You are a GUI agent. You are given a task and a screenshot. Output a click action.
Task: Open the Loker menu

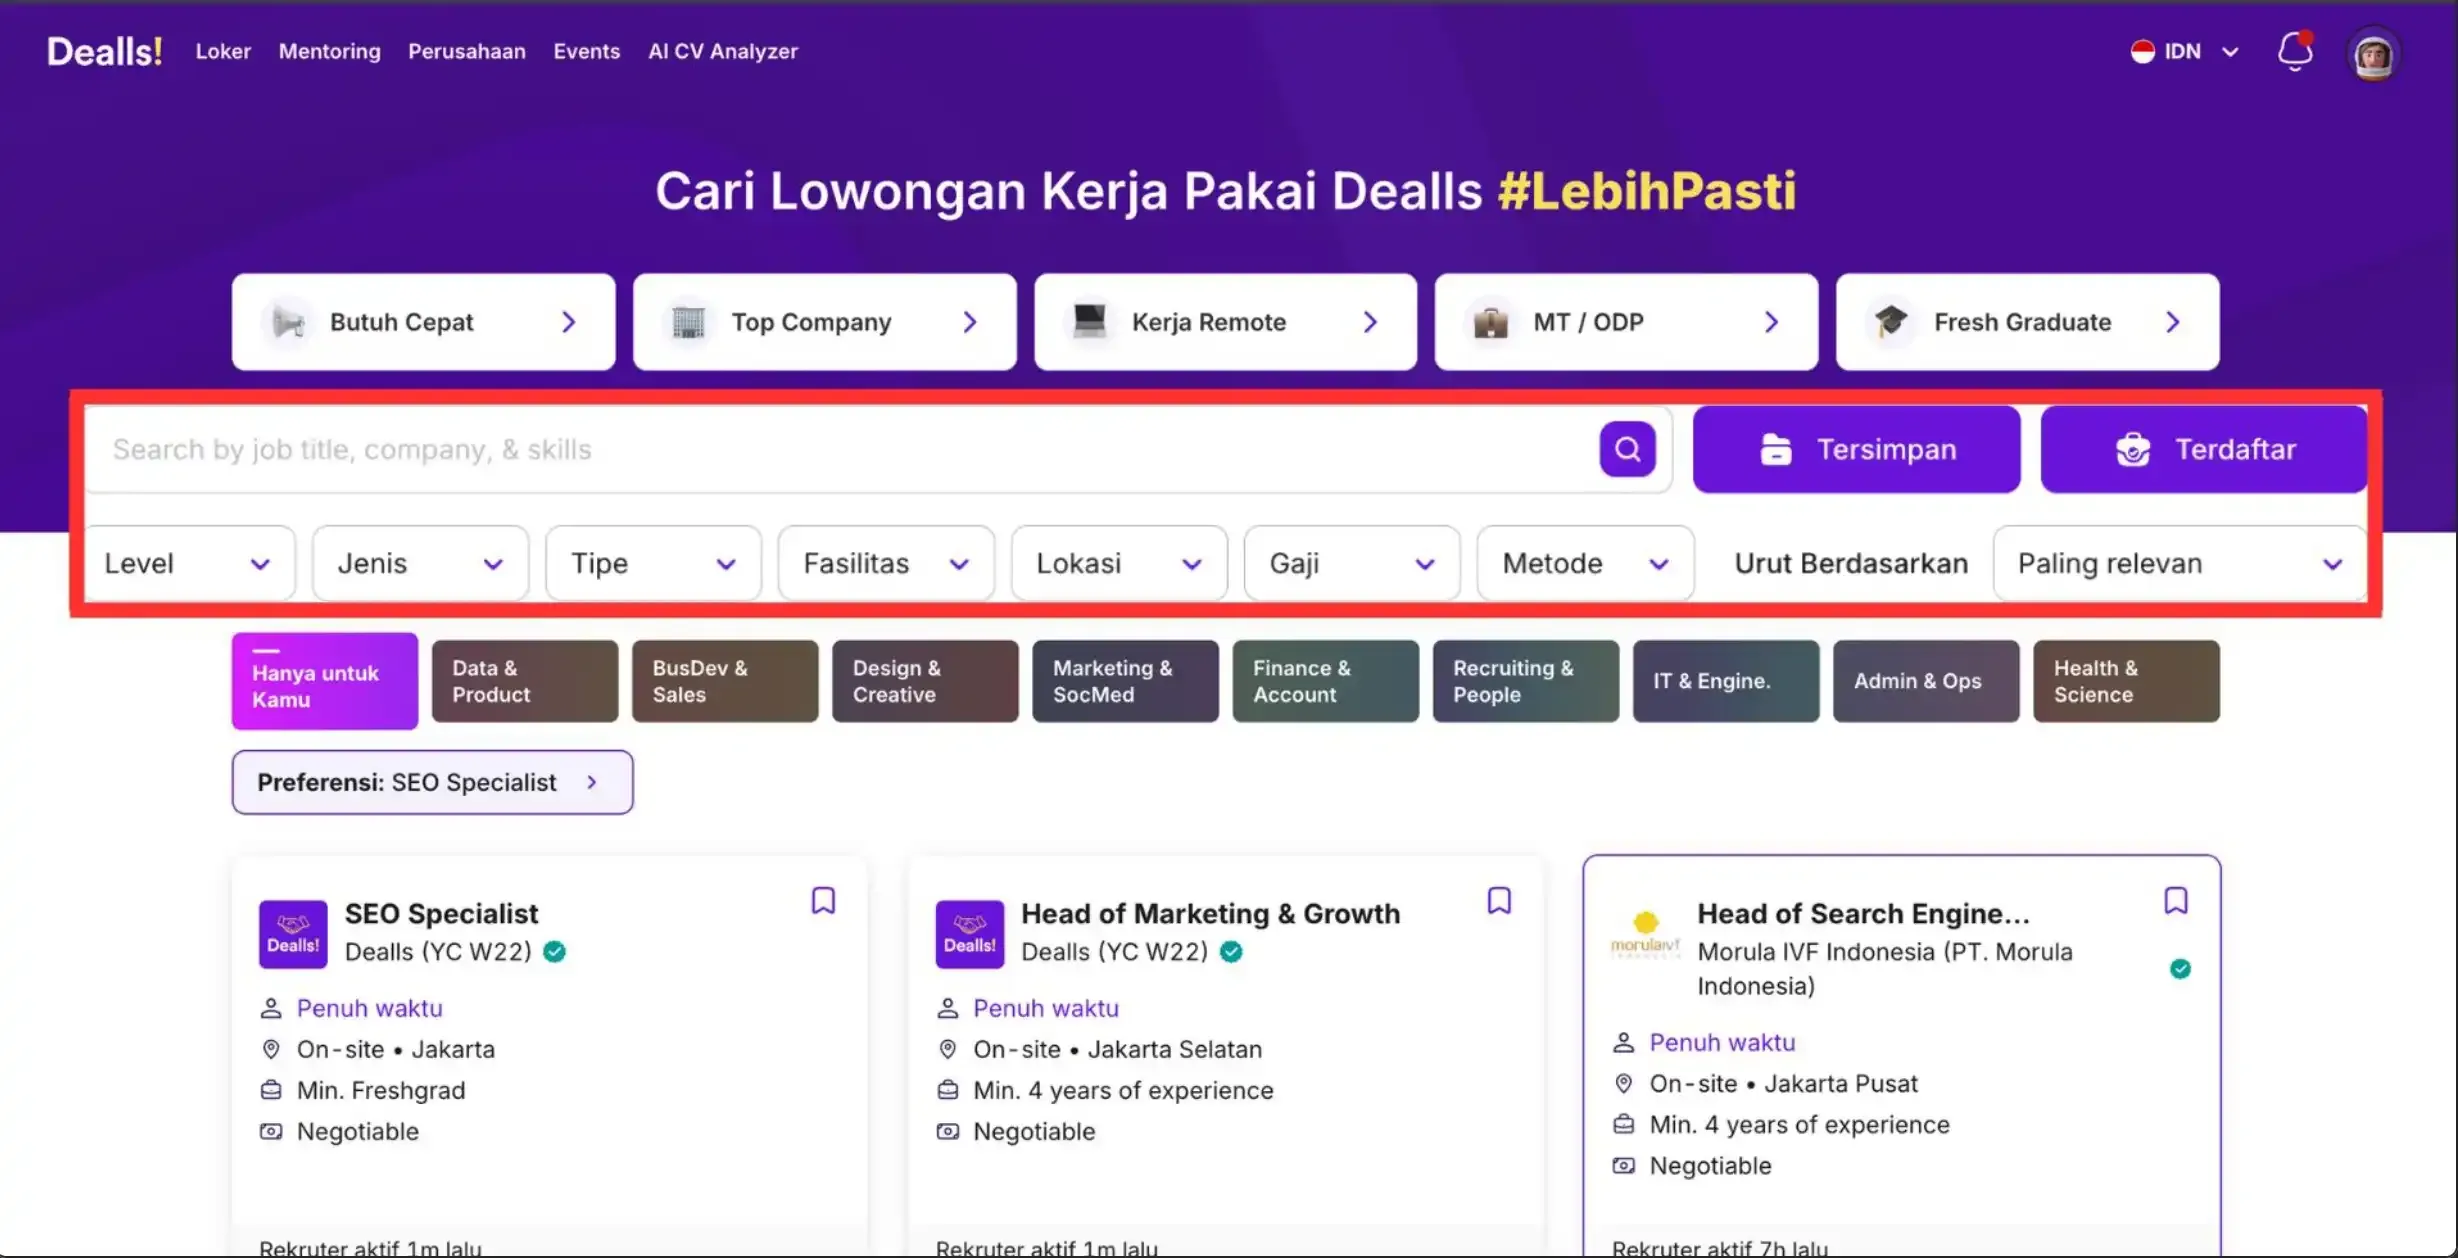223,51
